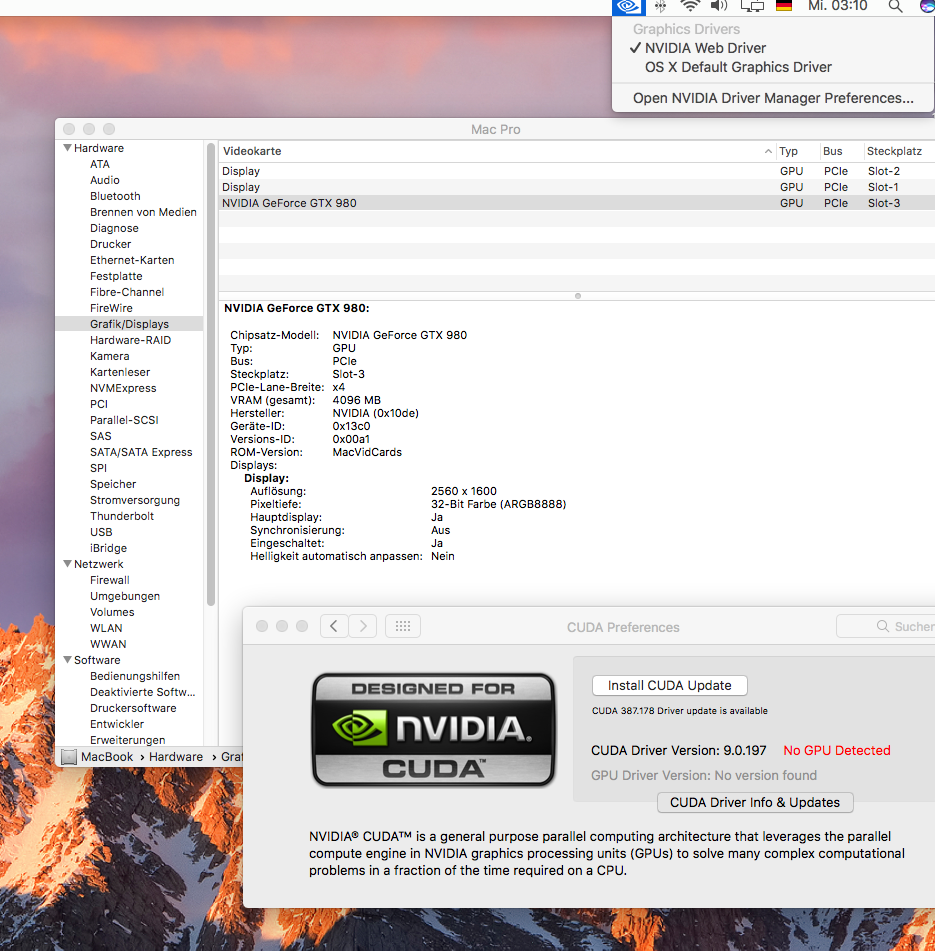Screen dimensions: 935x951
Task: Select Grafik/Displays in the sidebar
Action: [x=129, y=324]
